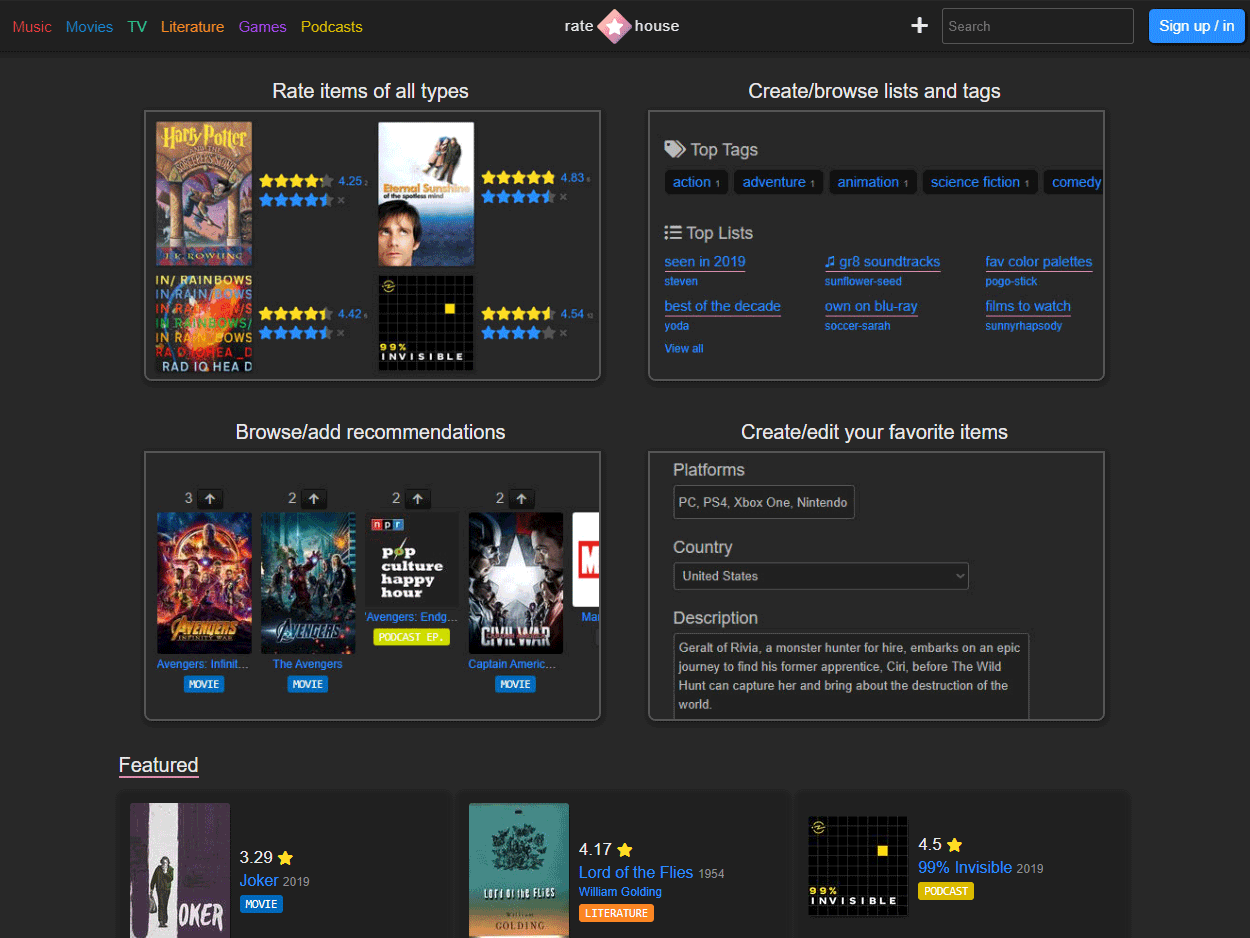Click Harry Potter yellow average stars
This screenshot has height=938, width=1250.
[296, 181]
